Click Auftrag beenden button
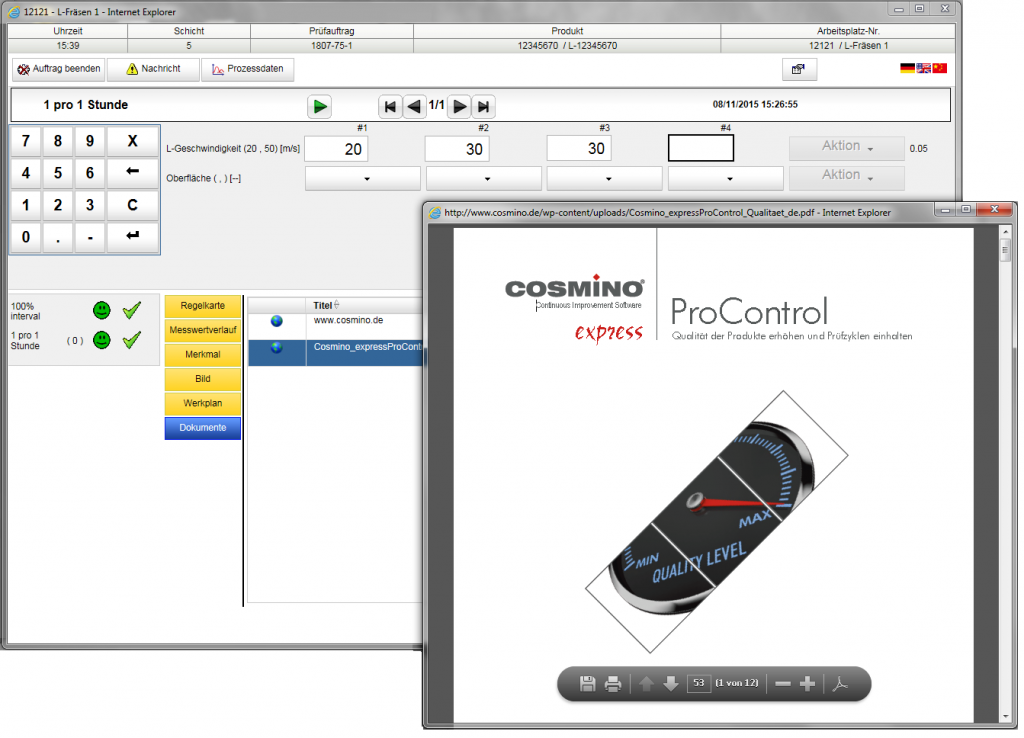 (x=58, y=69)
